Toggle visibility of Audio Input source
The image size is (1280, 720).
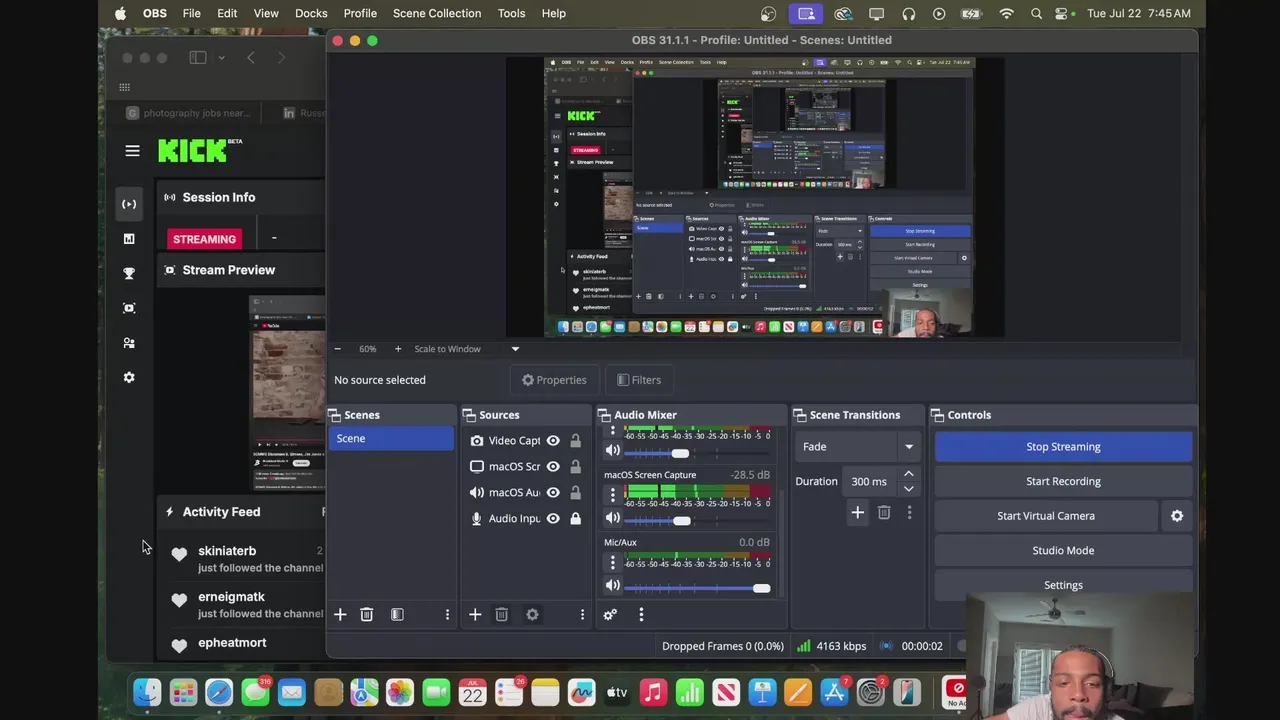click(553, 518)
